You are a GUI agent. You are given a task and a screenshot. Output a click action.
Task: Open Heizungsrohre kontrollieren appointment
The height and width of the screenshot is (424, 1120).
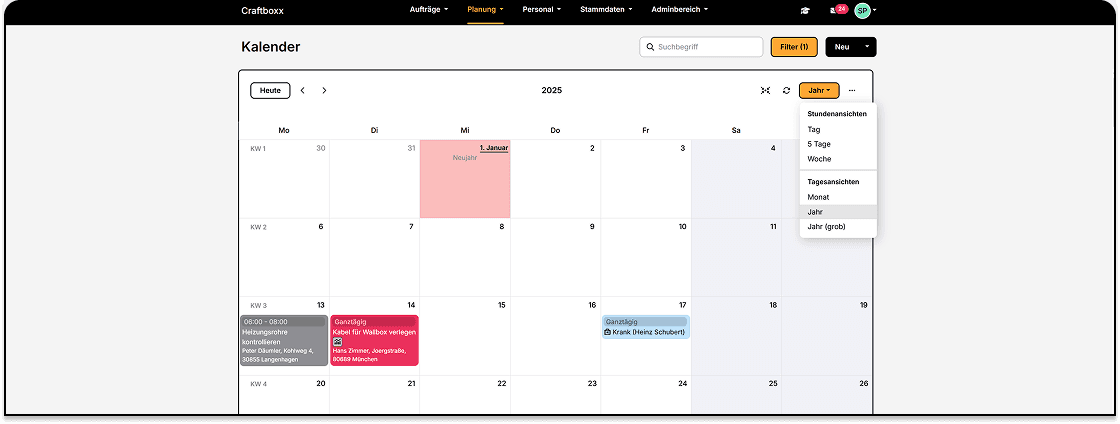[x=284, y=340]
